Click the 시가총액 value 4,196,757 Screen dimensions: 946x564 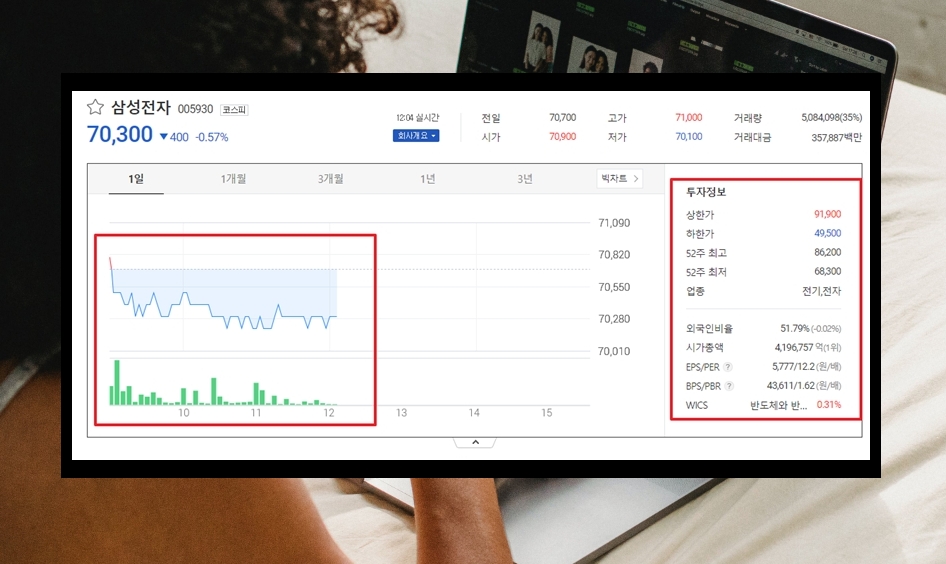coord(793,347)
